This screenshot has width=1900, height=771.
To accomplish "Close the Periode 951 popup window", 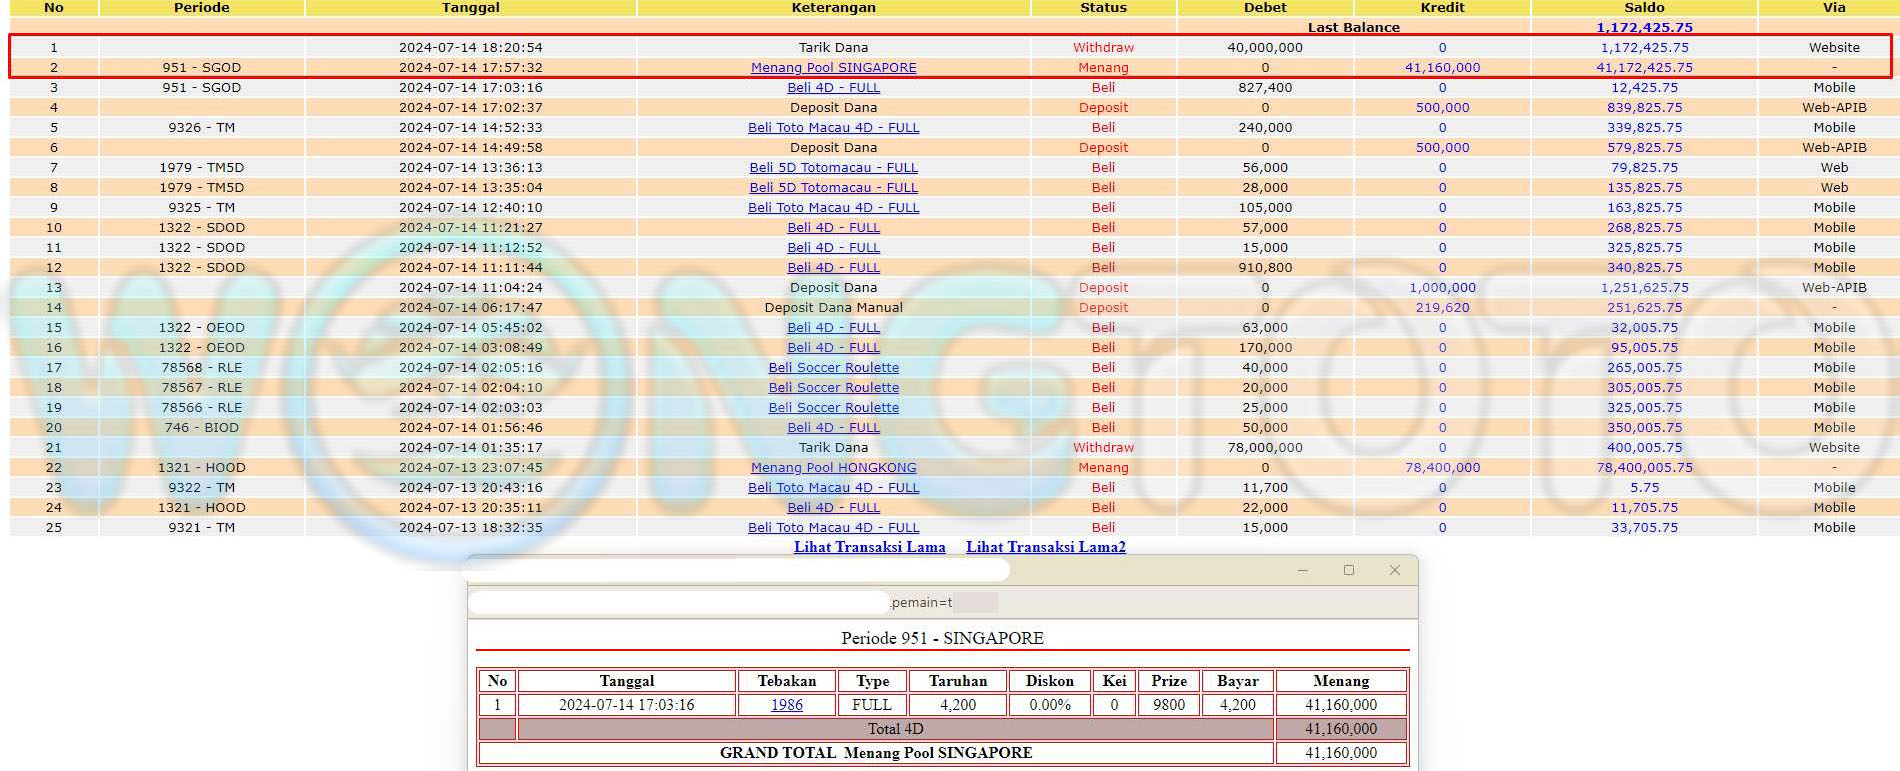I will pos(1394,570).
